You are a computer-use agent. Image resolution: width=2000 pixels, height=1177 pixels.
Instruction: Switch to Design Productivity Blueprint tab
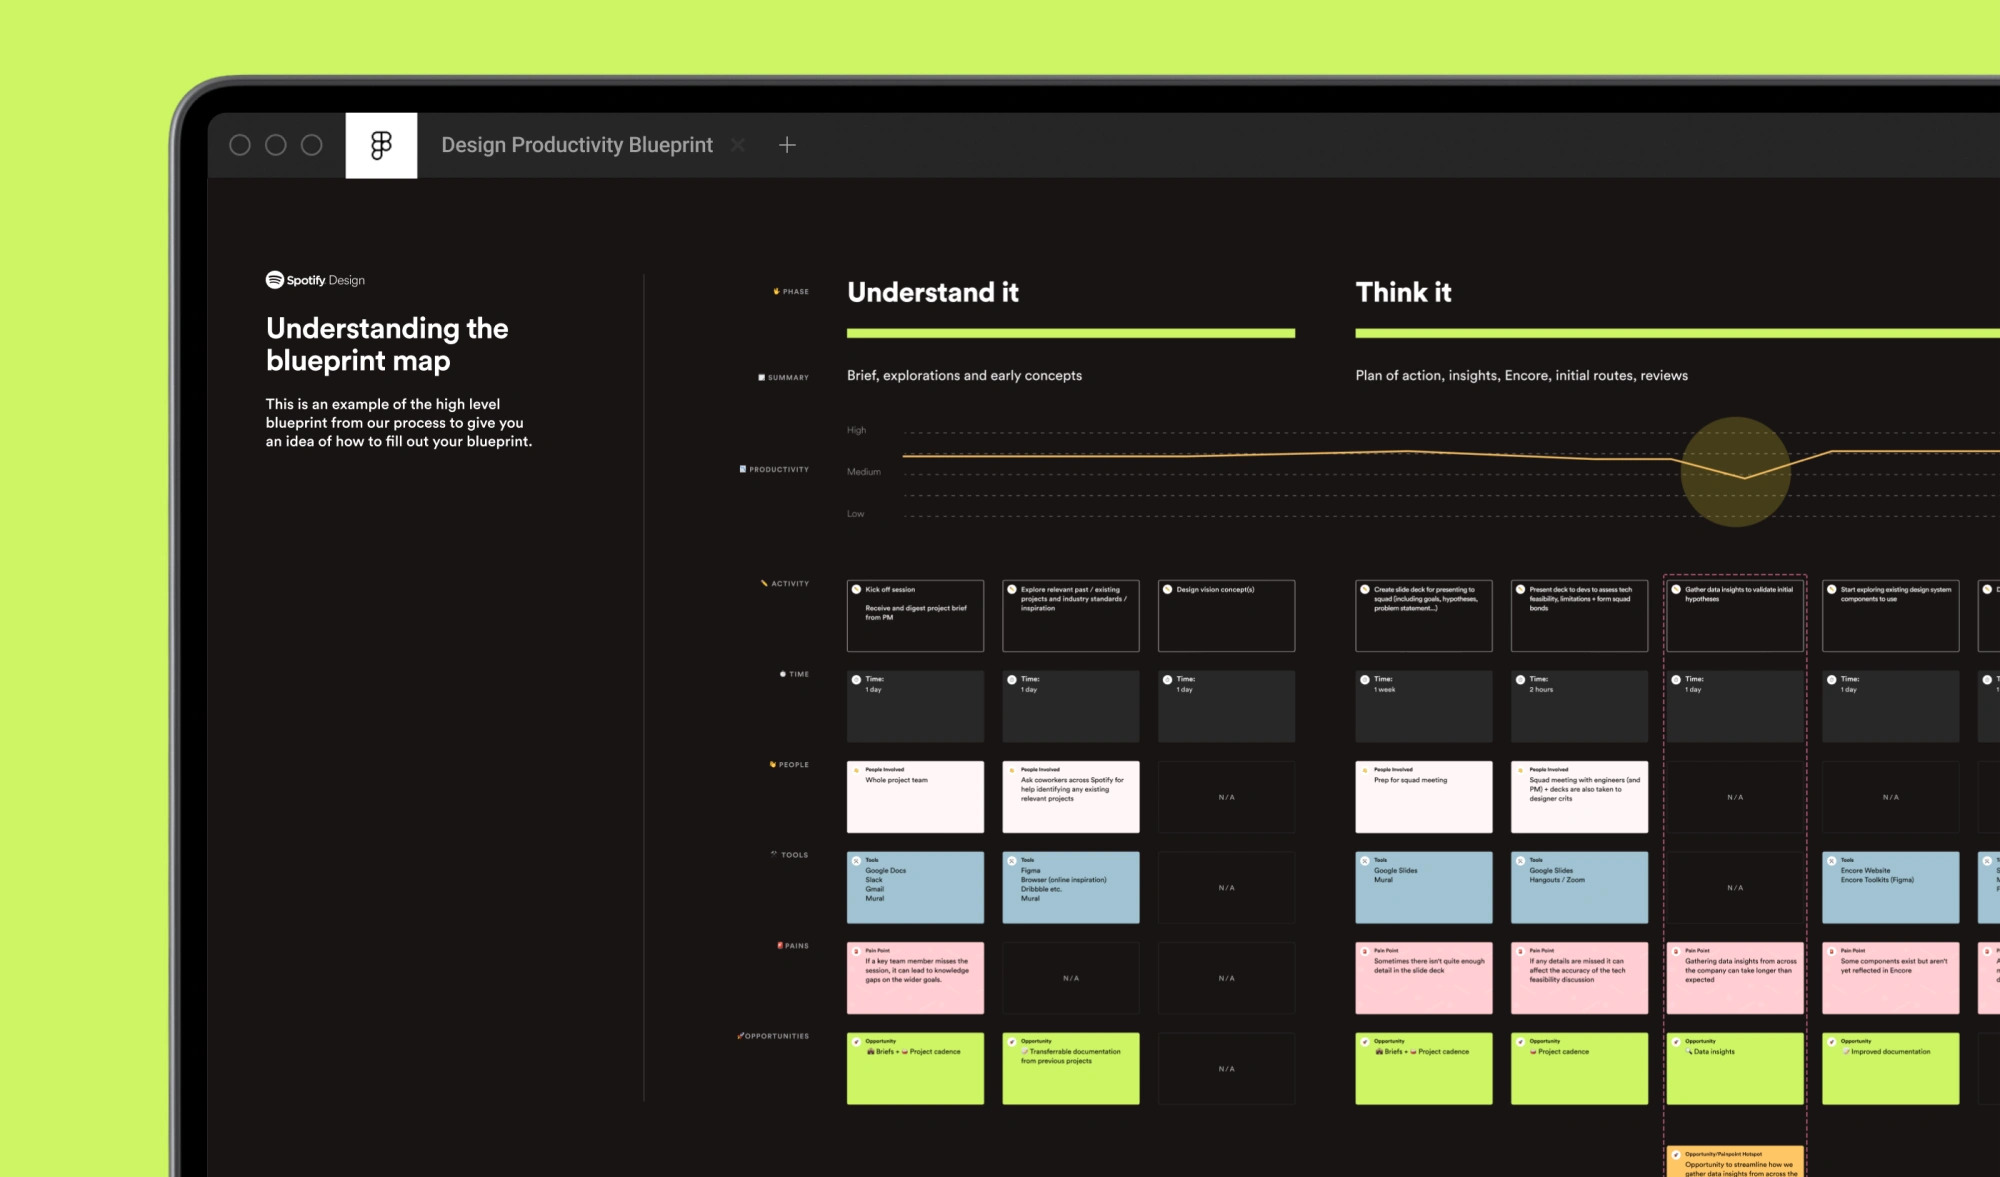577,146
